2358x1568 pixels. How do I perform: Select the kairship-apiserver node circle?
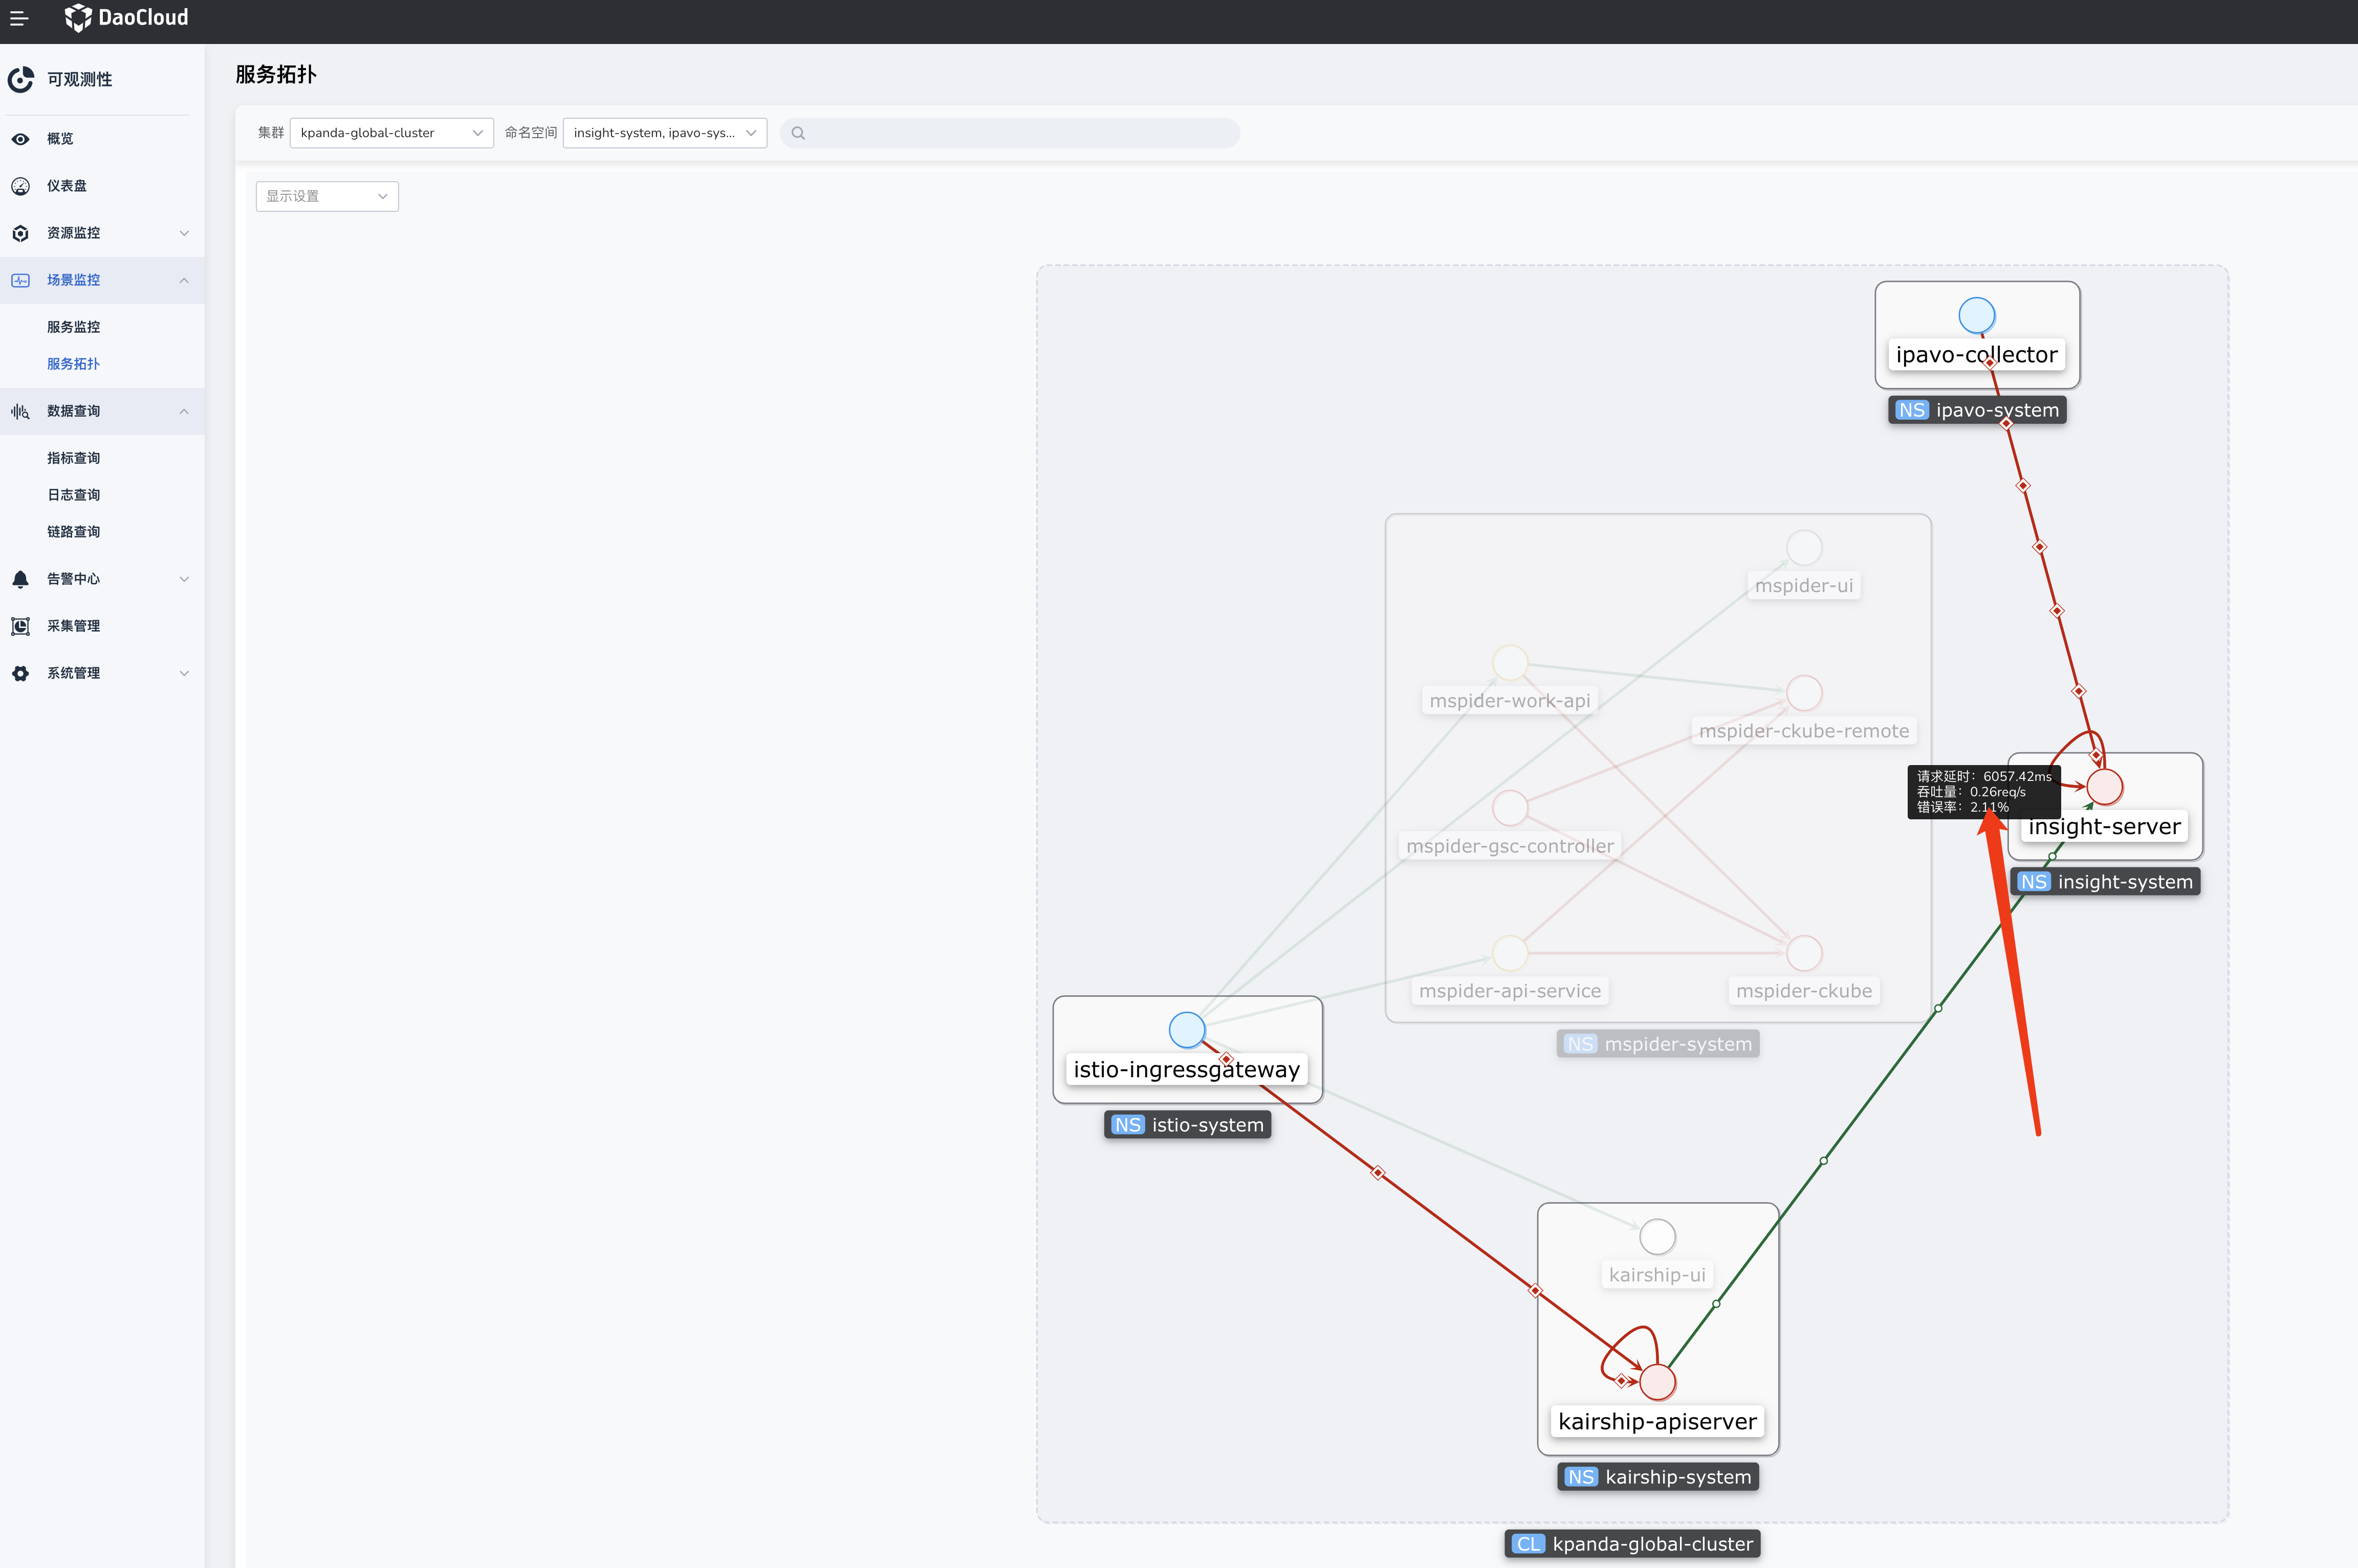point(1657,1382)
